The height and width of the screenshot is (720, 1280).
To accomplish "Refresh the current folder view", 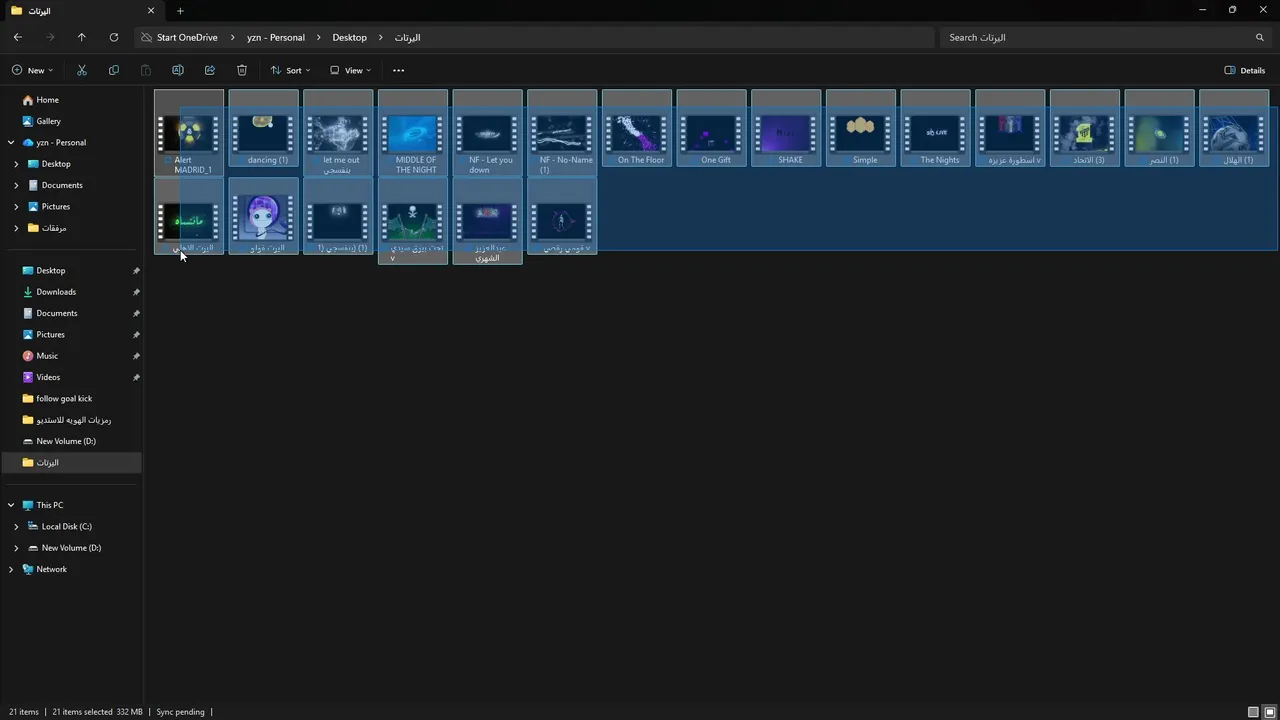I will (x=114, y=37).
